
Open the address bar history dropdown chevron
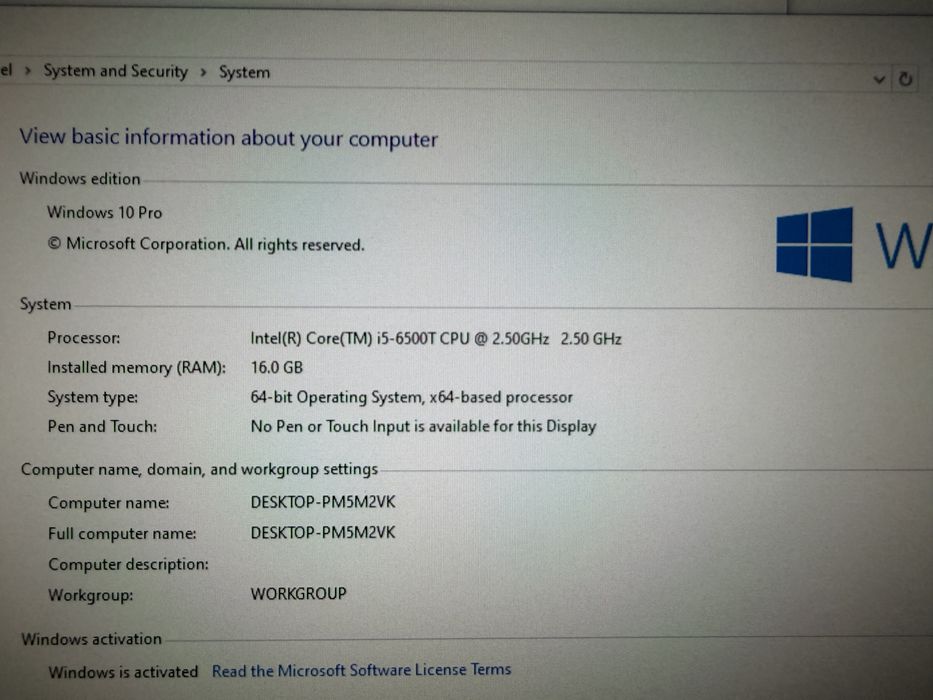pyautogui.click(x=879, y=79)
